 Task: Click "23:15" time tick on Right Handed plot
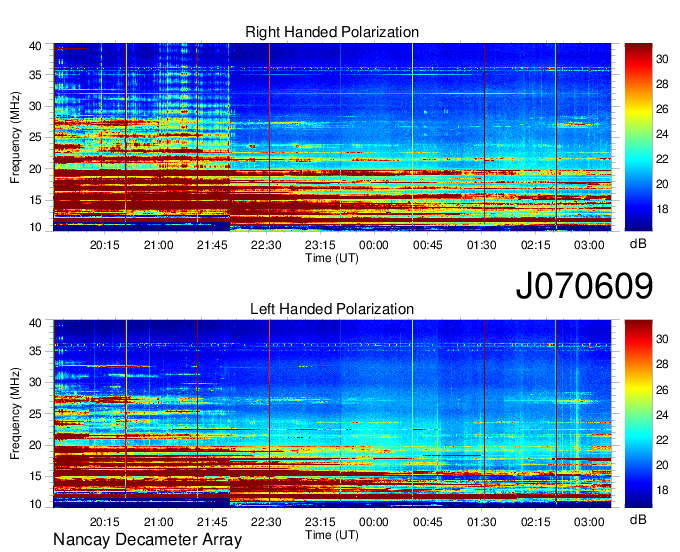(x=320, y=245)
